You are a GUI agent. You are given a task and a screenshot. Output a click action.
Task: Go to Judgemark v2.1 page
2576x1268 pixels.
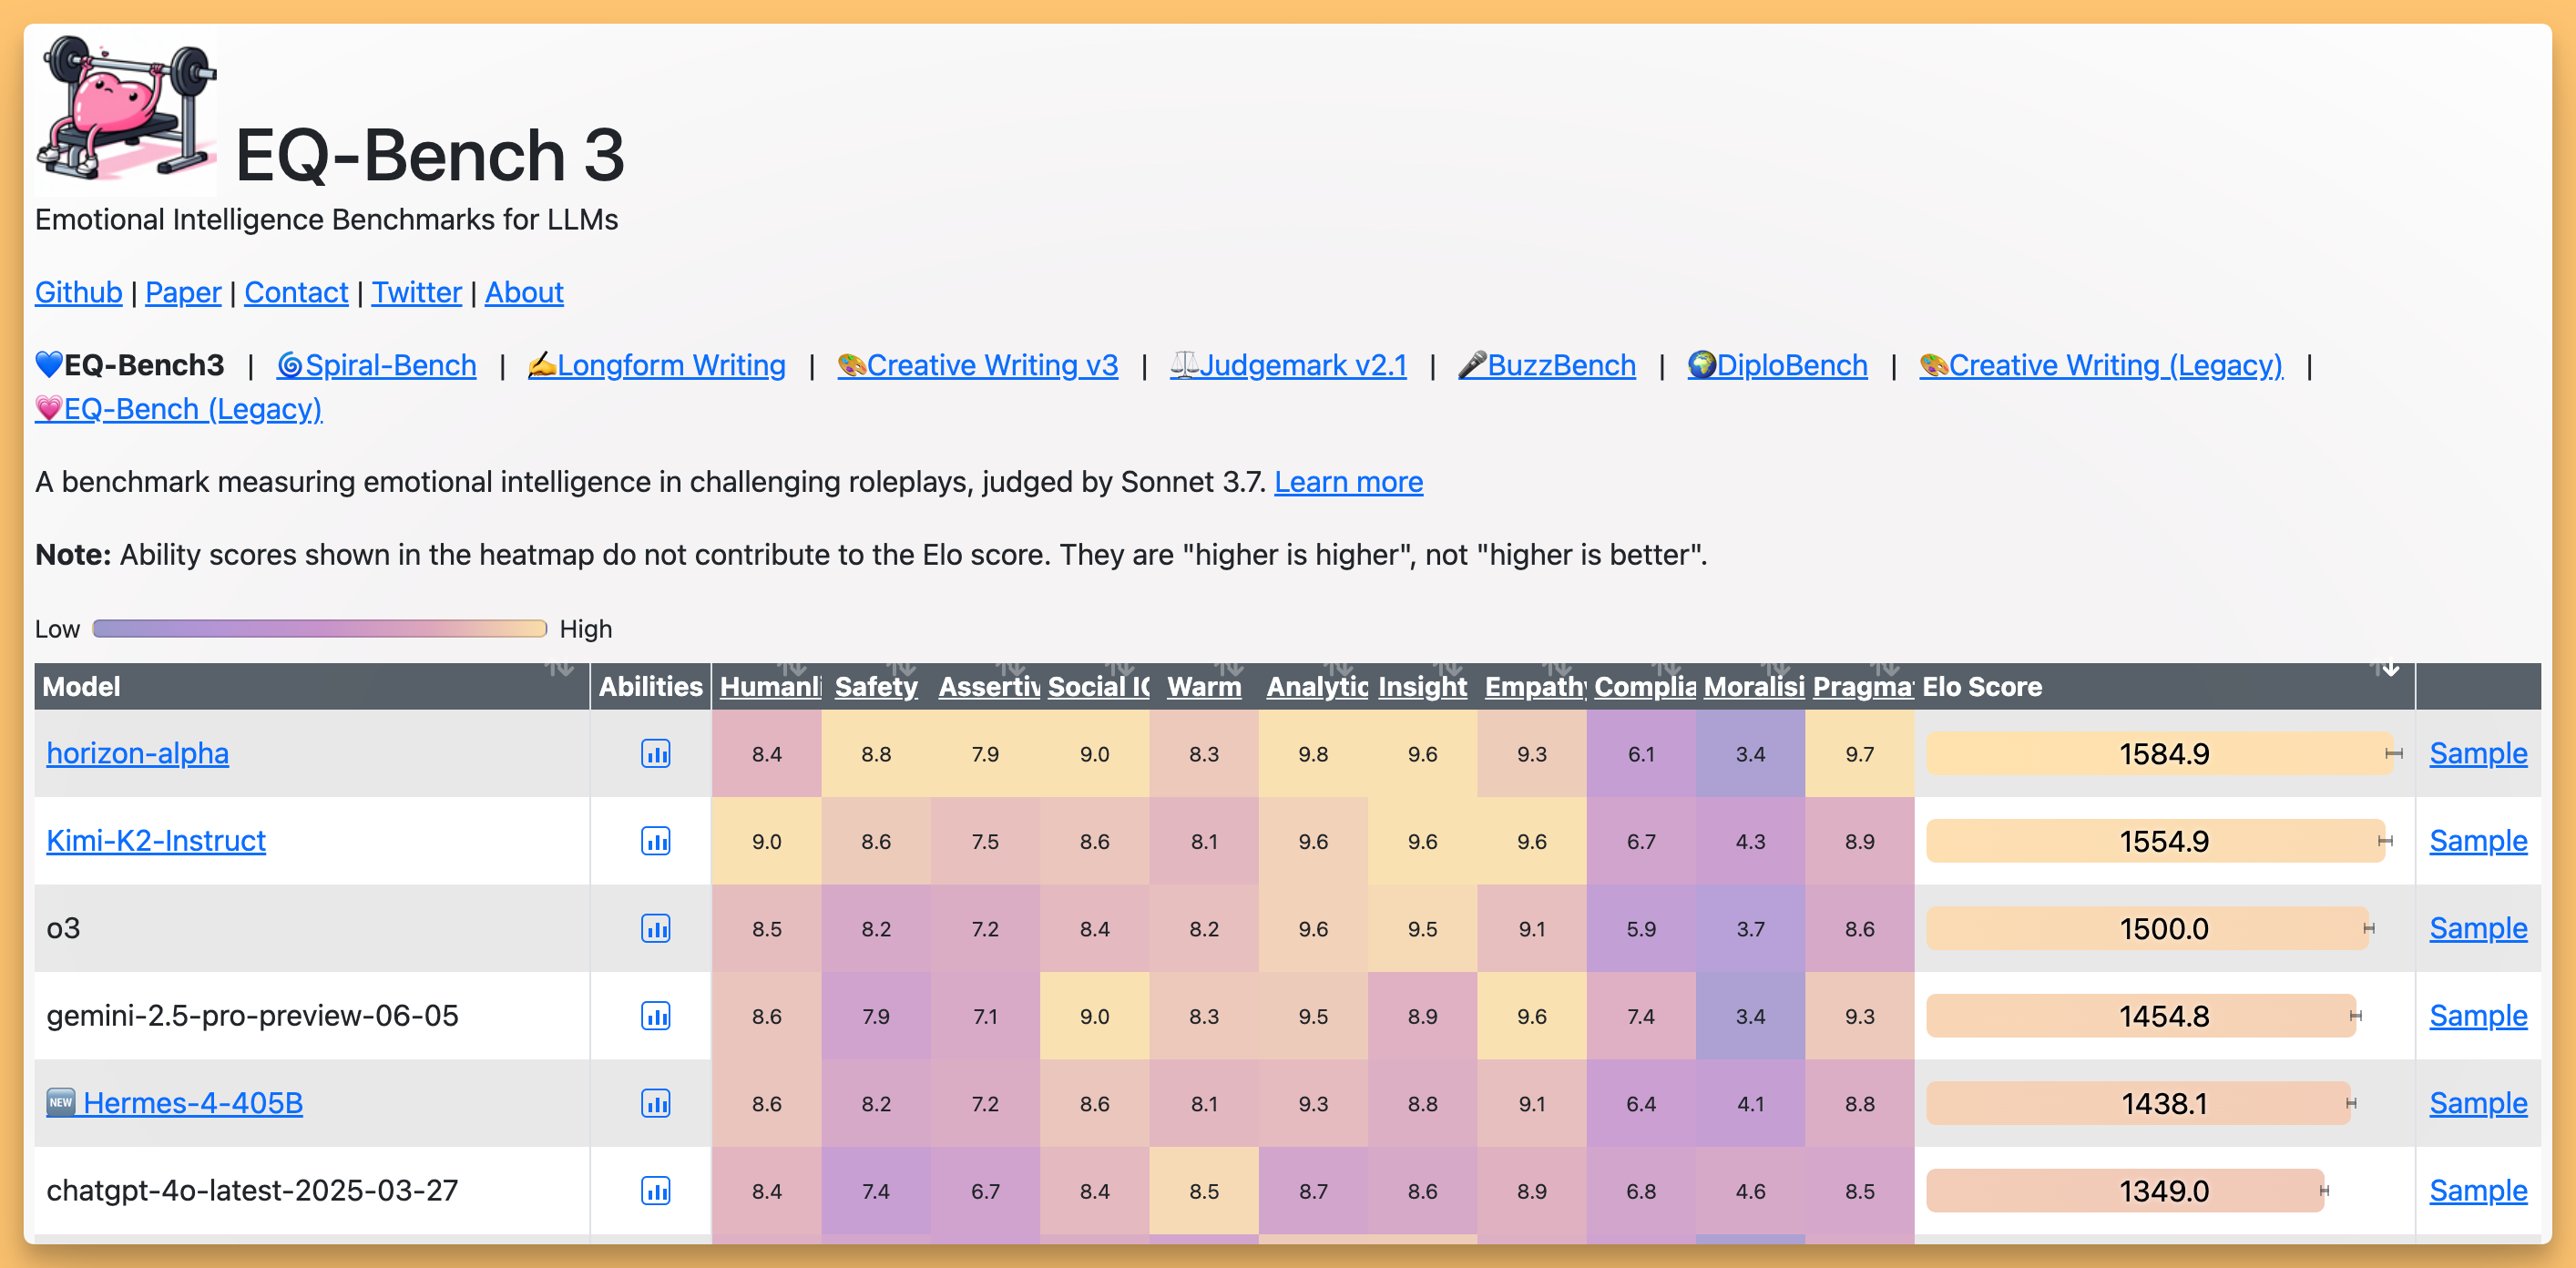pos(1288,365)
